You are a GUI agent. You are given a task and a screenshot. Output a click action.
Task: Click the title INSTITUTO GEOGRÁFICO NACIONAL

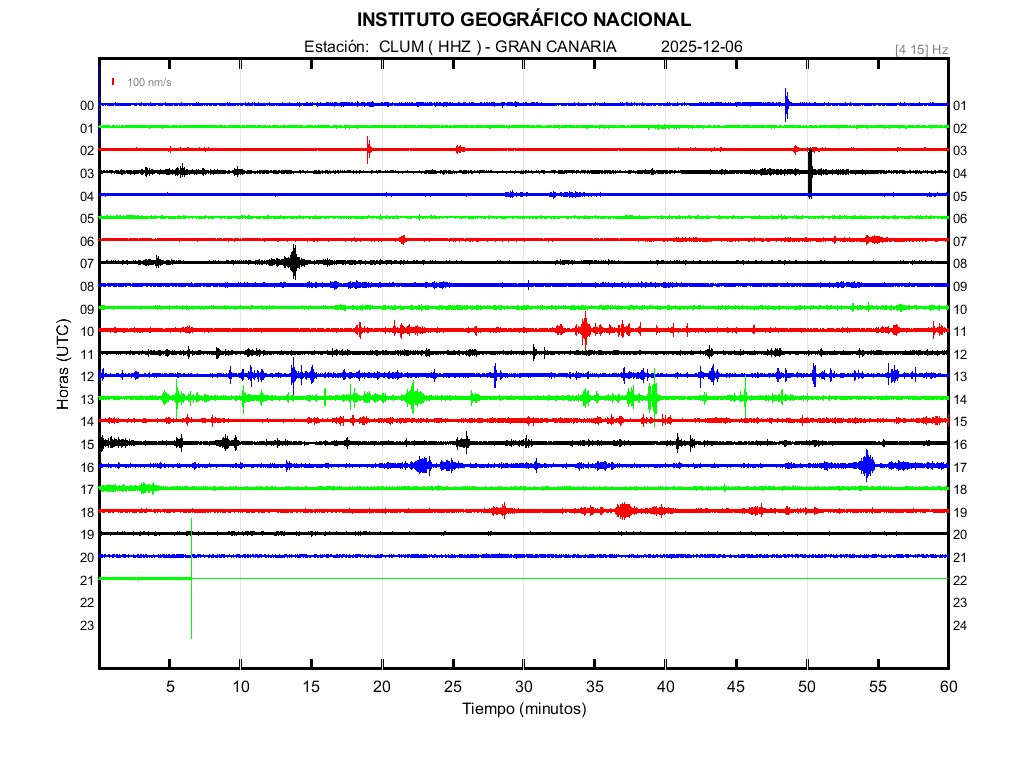(524, 20)
